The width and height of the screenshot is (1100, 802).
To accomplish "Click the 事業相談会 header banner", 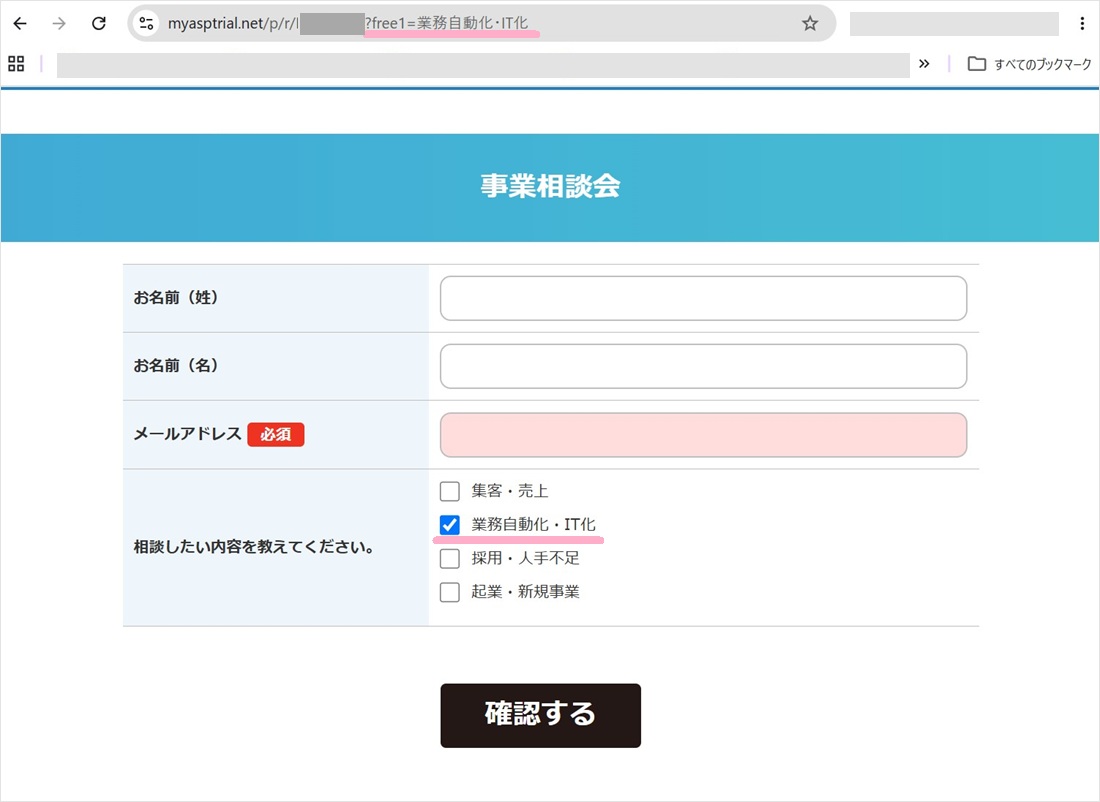I will pyautogui.click(x=550, y=187).
